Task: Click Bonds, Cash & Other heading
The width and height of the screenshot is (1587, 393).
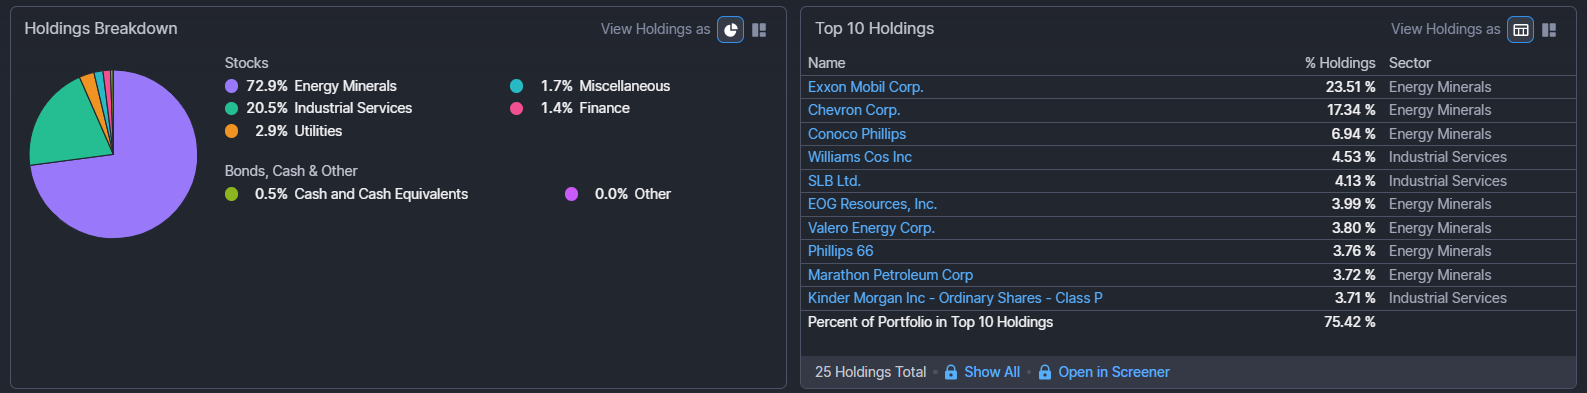Action: 291,171
